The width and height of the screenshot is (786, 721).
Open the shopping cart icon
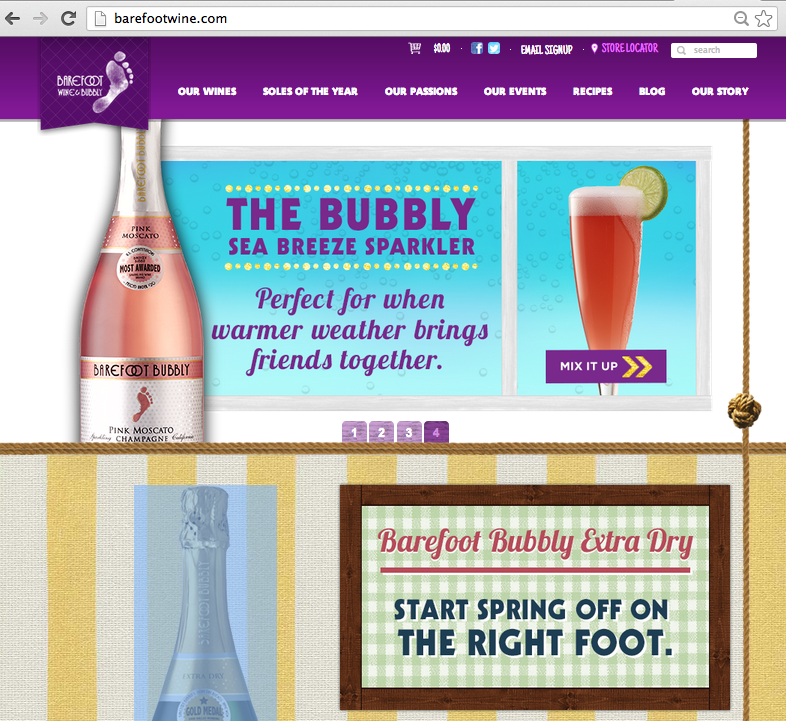(x=415, y=48)
